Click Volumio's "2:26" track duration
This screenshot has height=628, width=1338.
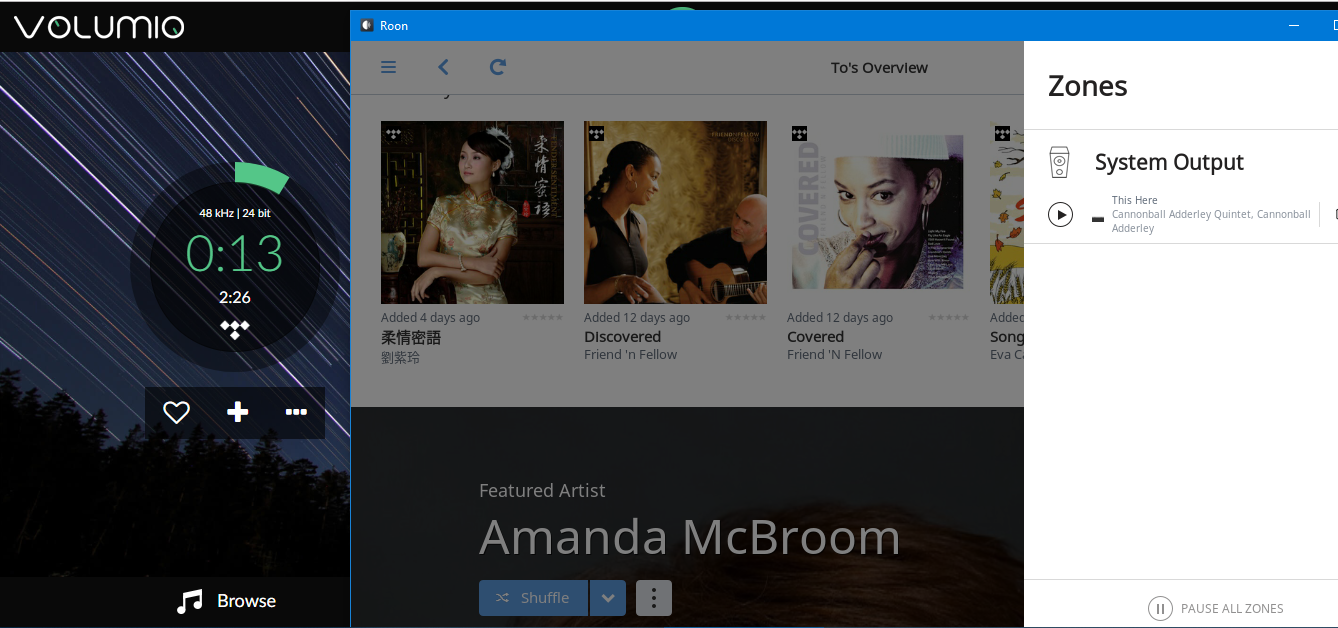pyautogui.click(x=235, y=297)
